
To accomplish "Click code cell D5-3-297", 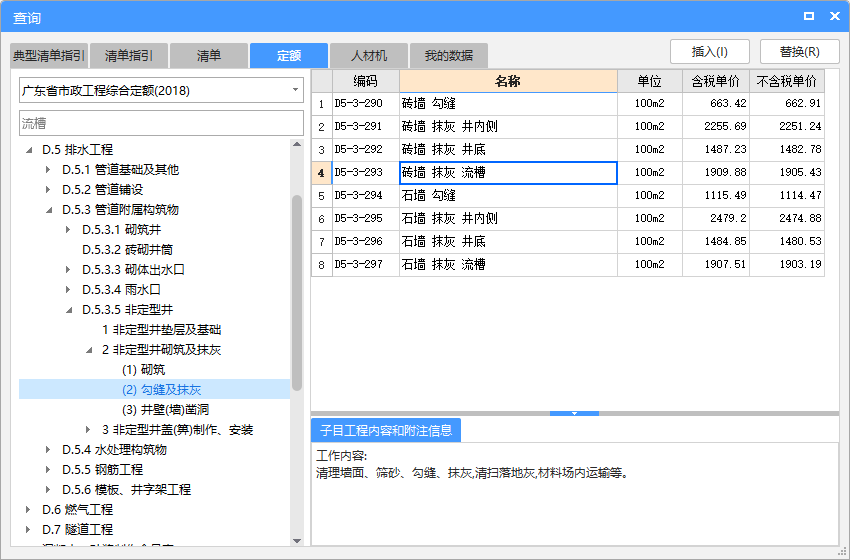I will (x=365, y=265).
